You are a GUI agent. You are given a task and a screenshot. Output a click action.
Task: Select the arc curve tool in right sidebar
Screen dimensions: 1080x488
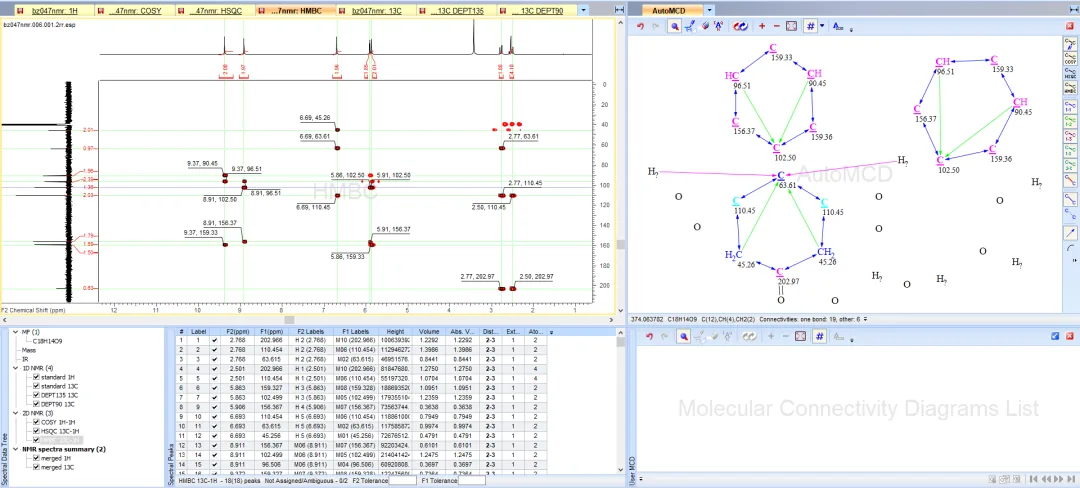(x=1070, y=248)
